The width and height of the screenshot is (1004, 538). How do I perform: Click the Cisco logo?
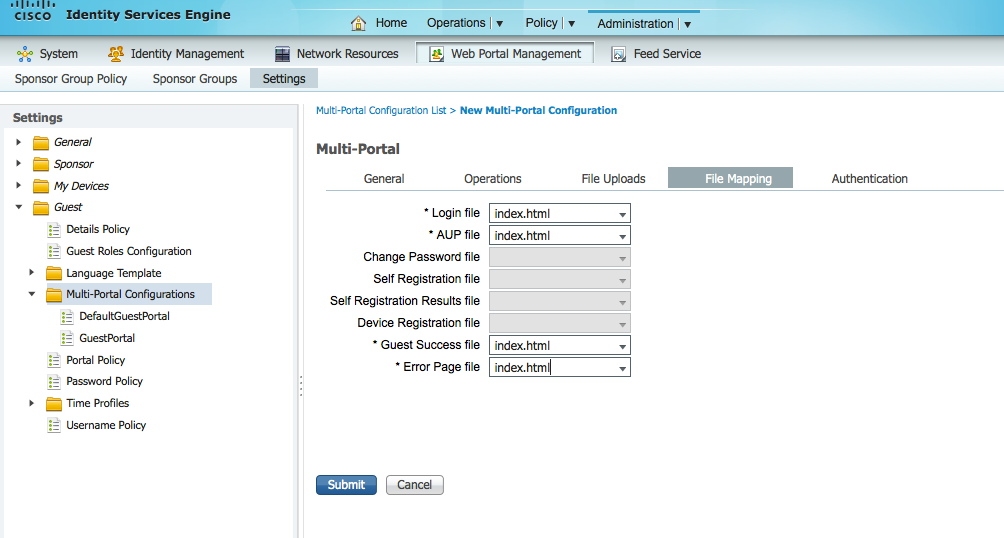[x=33, y=11]
